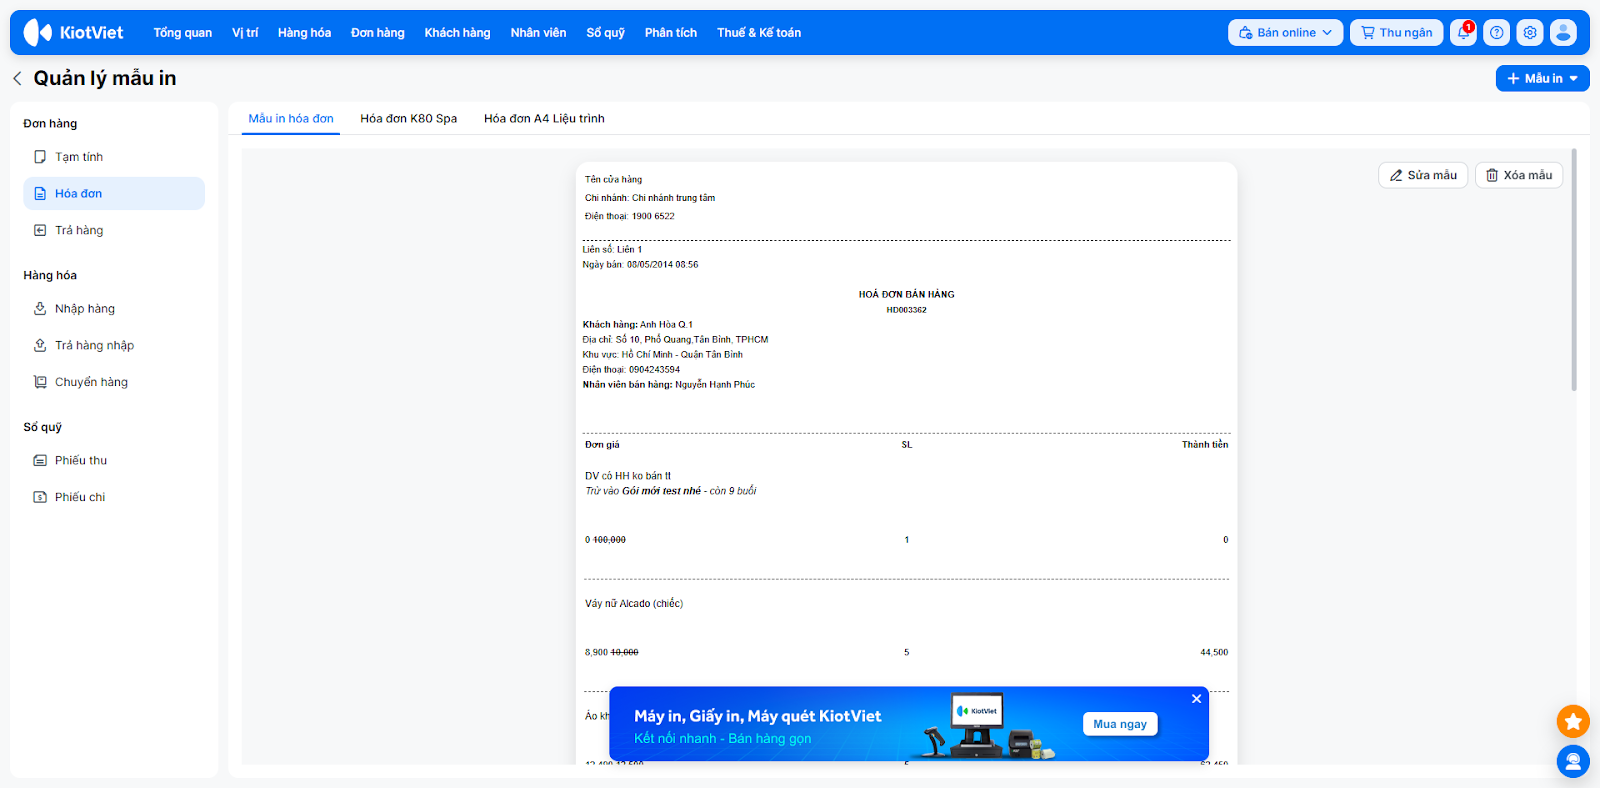
Task: Select Trả hàng nhập in the sidebar
Action: point(114,345)
